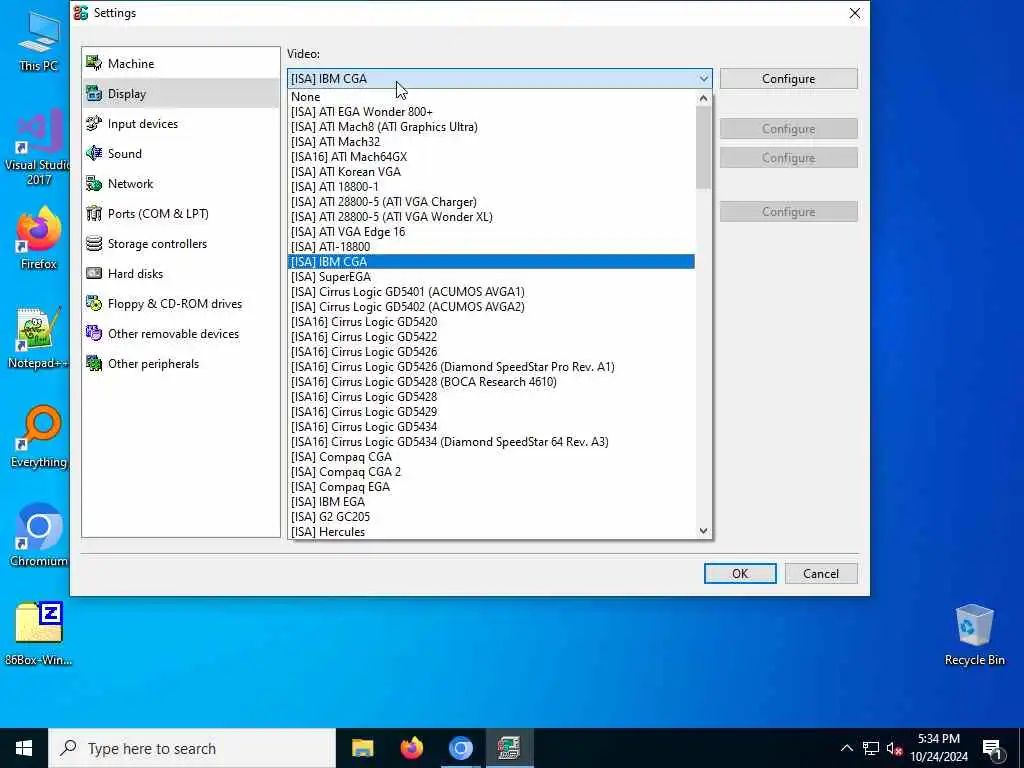Open This PC desktop icon
1024x768 pixels.
click(38, 42)
